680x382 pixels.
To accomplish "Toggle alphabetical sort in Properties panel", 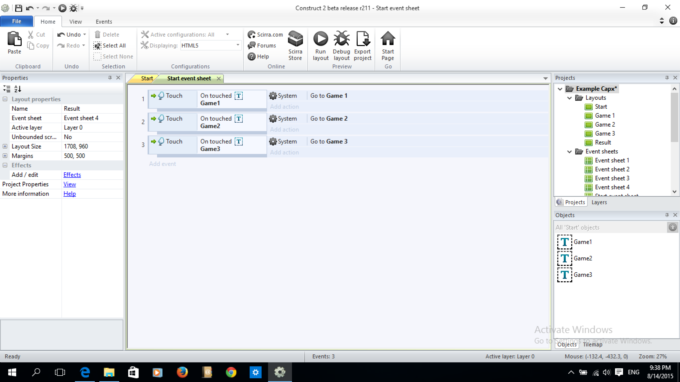I will (18, 89).
